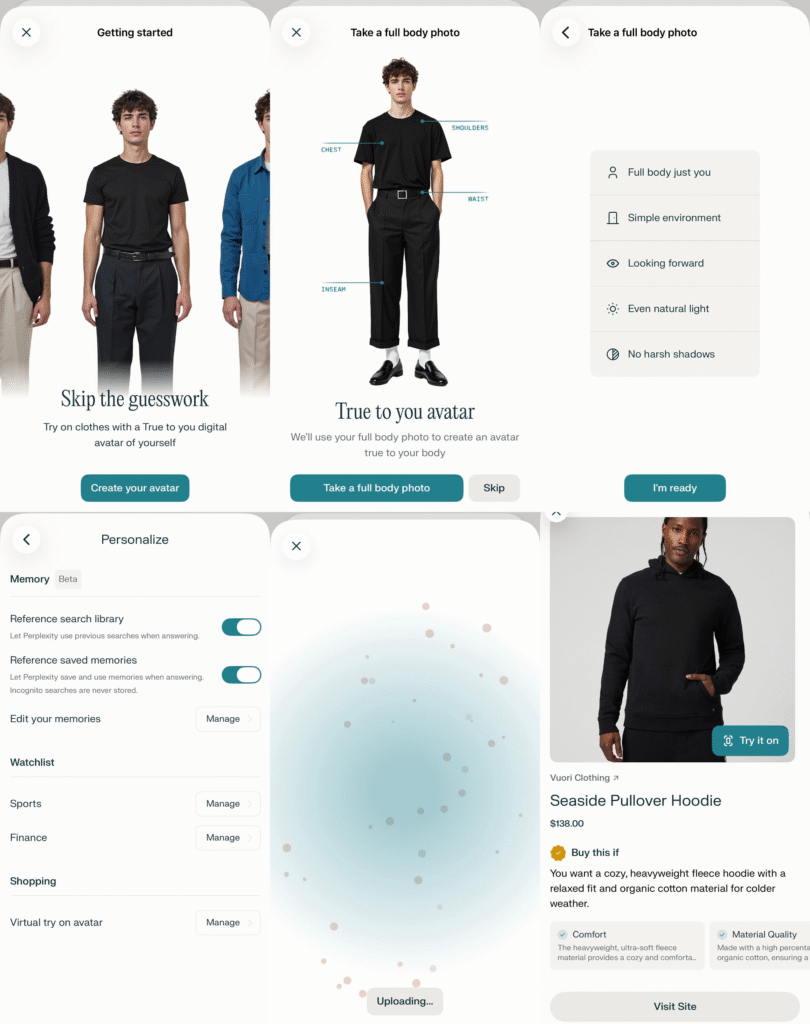Close the Uploading screen
The image size is (810, 1024).
point(296,546)
